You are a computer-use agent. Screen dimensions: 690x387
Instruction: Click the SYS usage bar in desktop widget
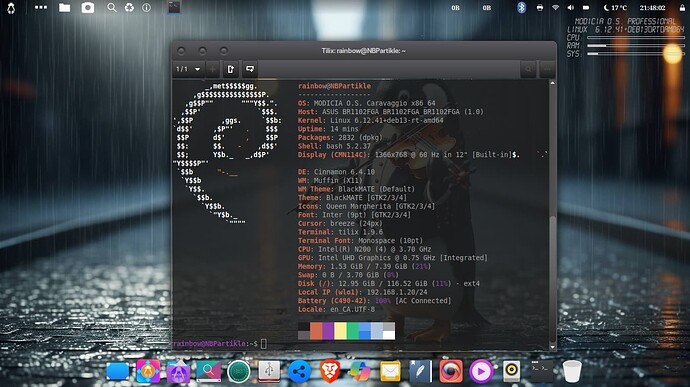636,54
